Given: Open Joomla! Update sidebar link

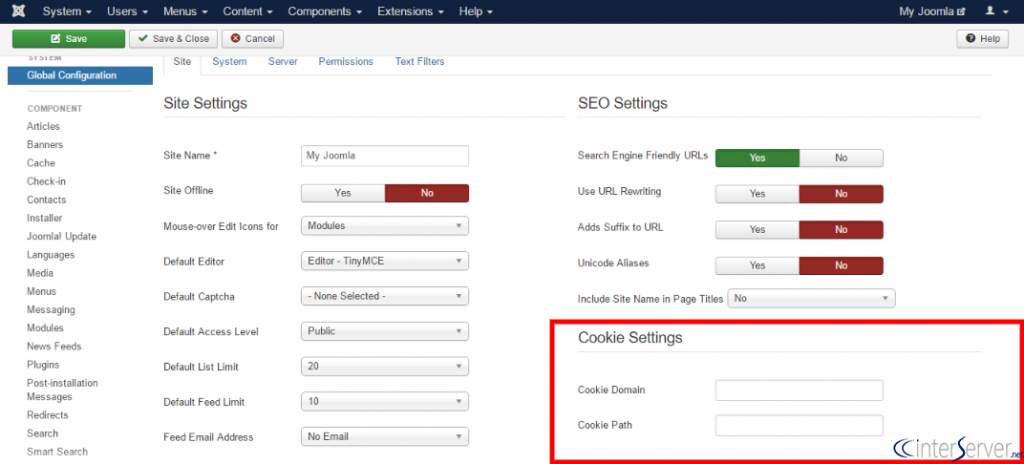Looking at the screenshot, I should pos(61,236).
